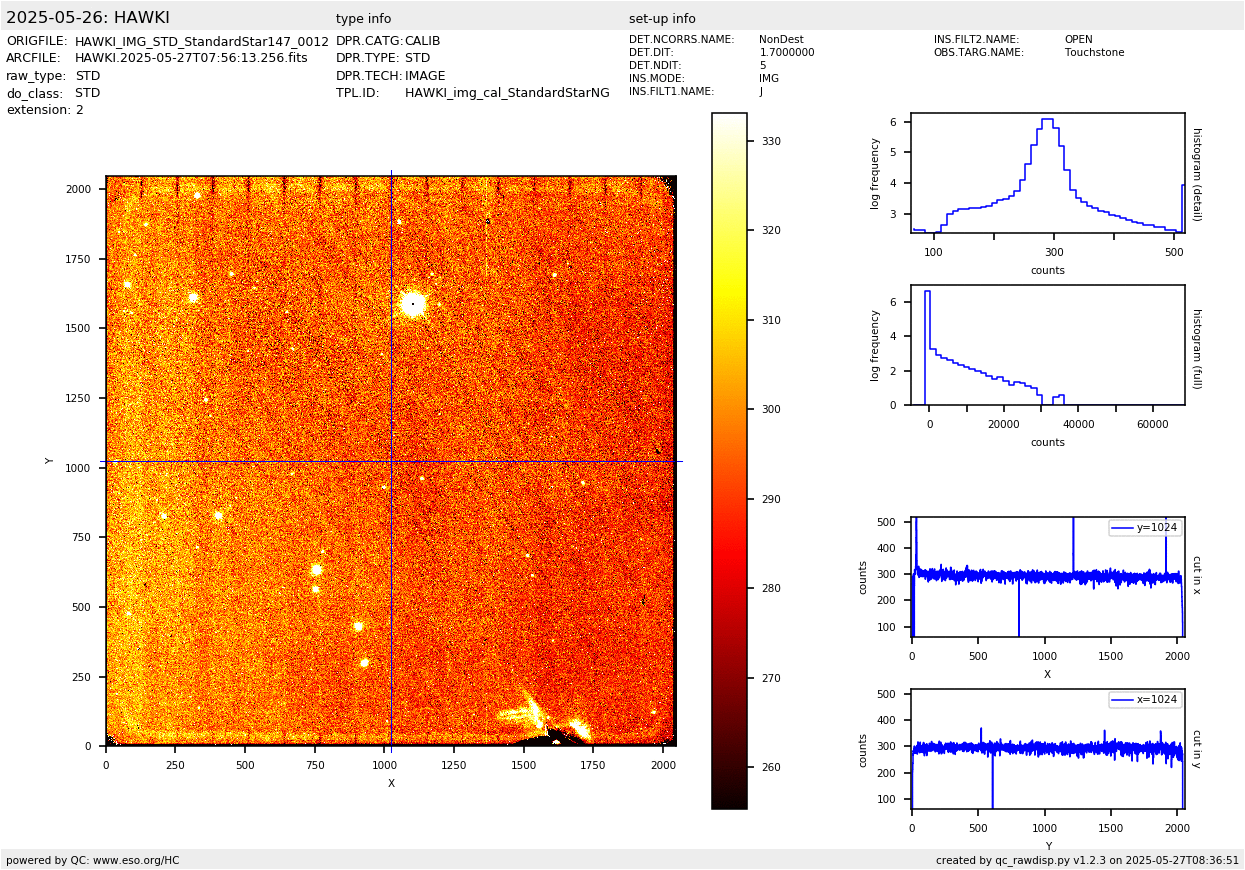
Task: Click the color scale bar
Action: click(x=729, y=460)
